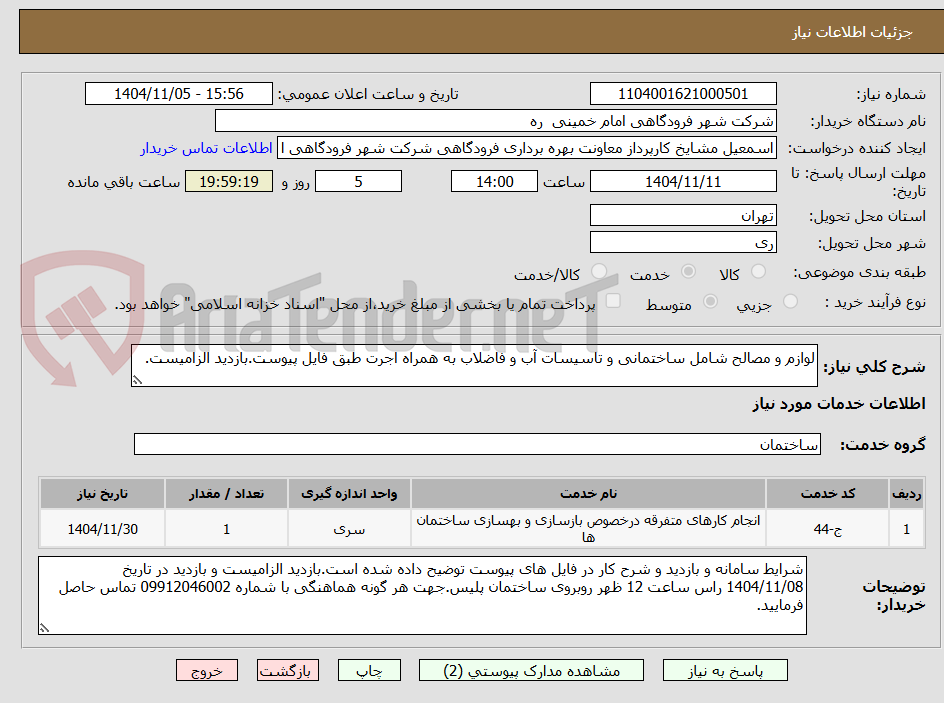Click the نوع فرآیند خرید label
Screen dimensions: 944x703
click(875, 302)
